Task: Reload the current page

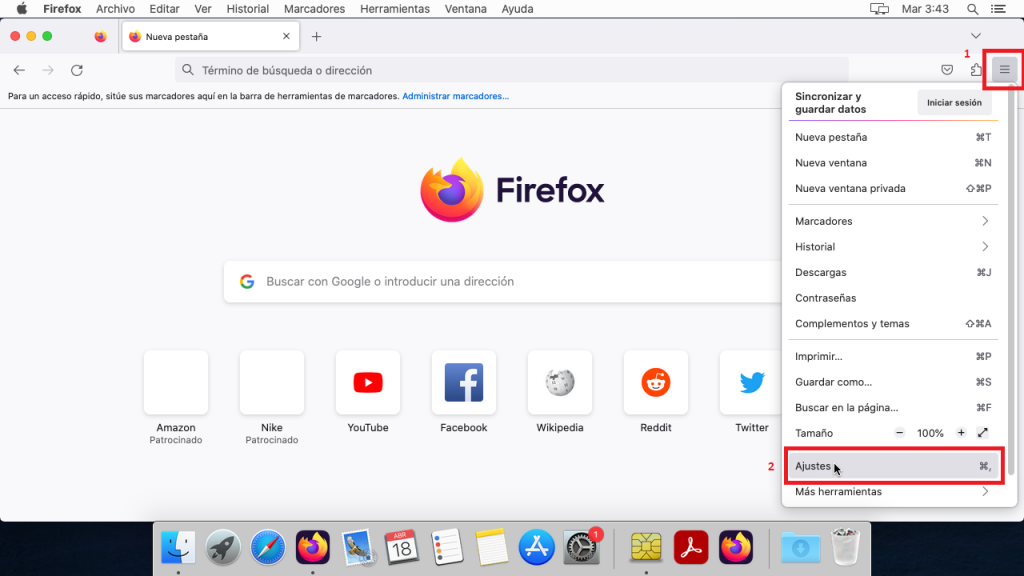Action: point(77,70)
